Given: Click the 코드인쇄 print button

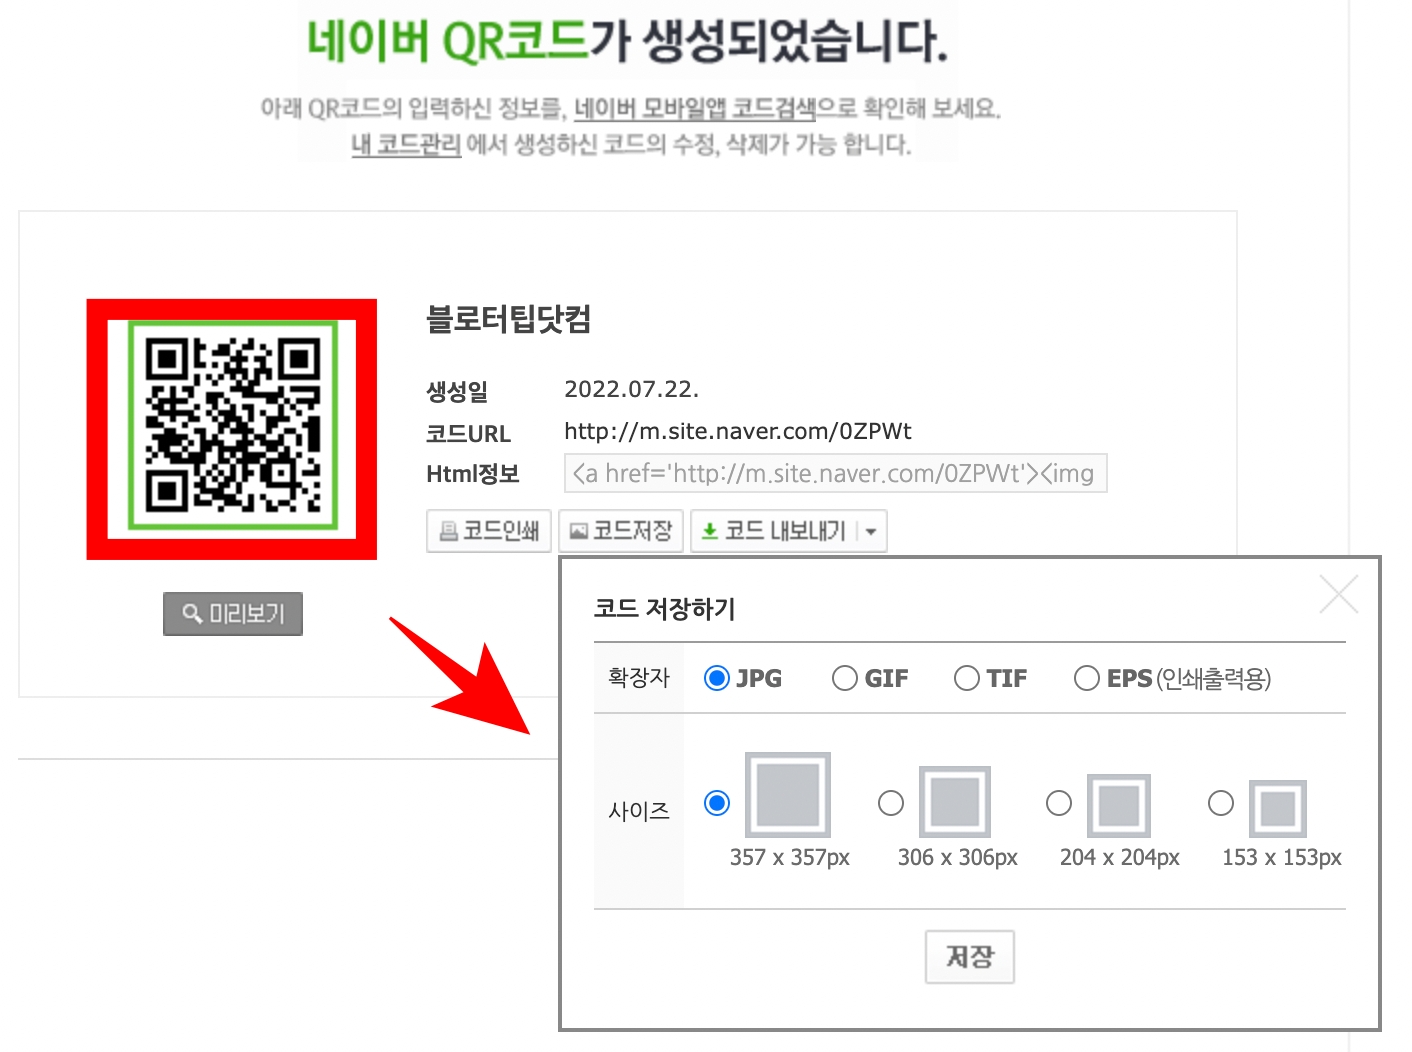Looking at the screenshot, I should (x=489, y=531).
